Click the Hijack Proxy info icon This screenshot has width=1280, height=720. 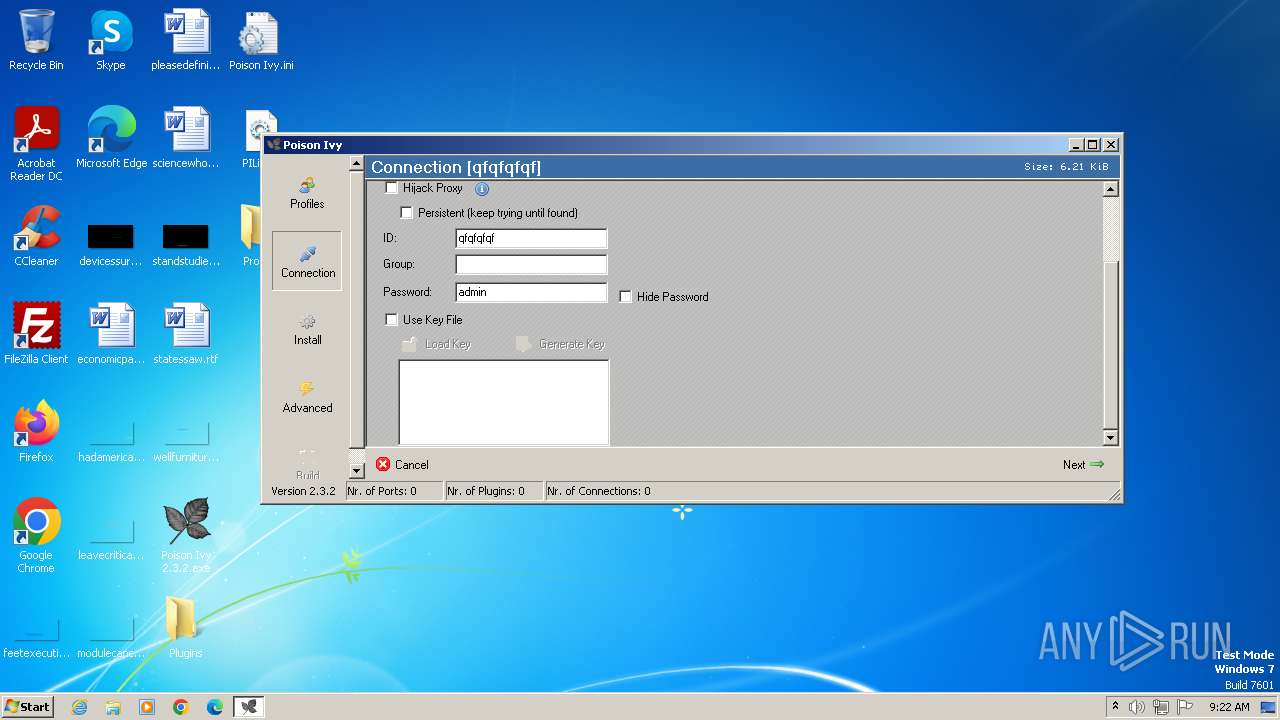point(481,188)
